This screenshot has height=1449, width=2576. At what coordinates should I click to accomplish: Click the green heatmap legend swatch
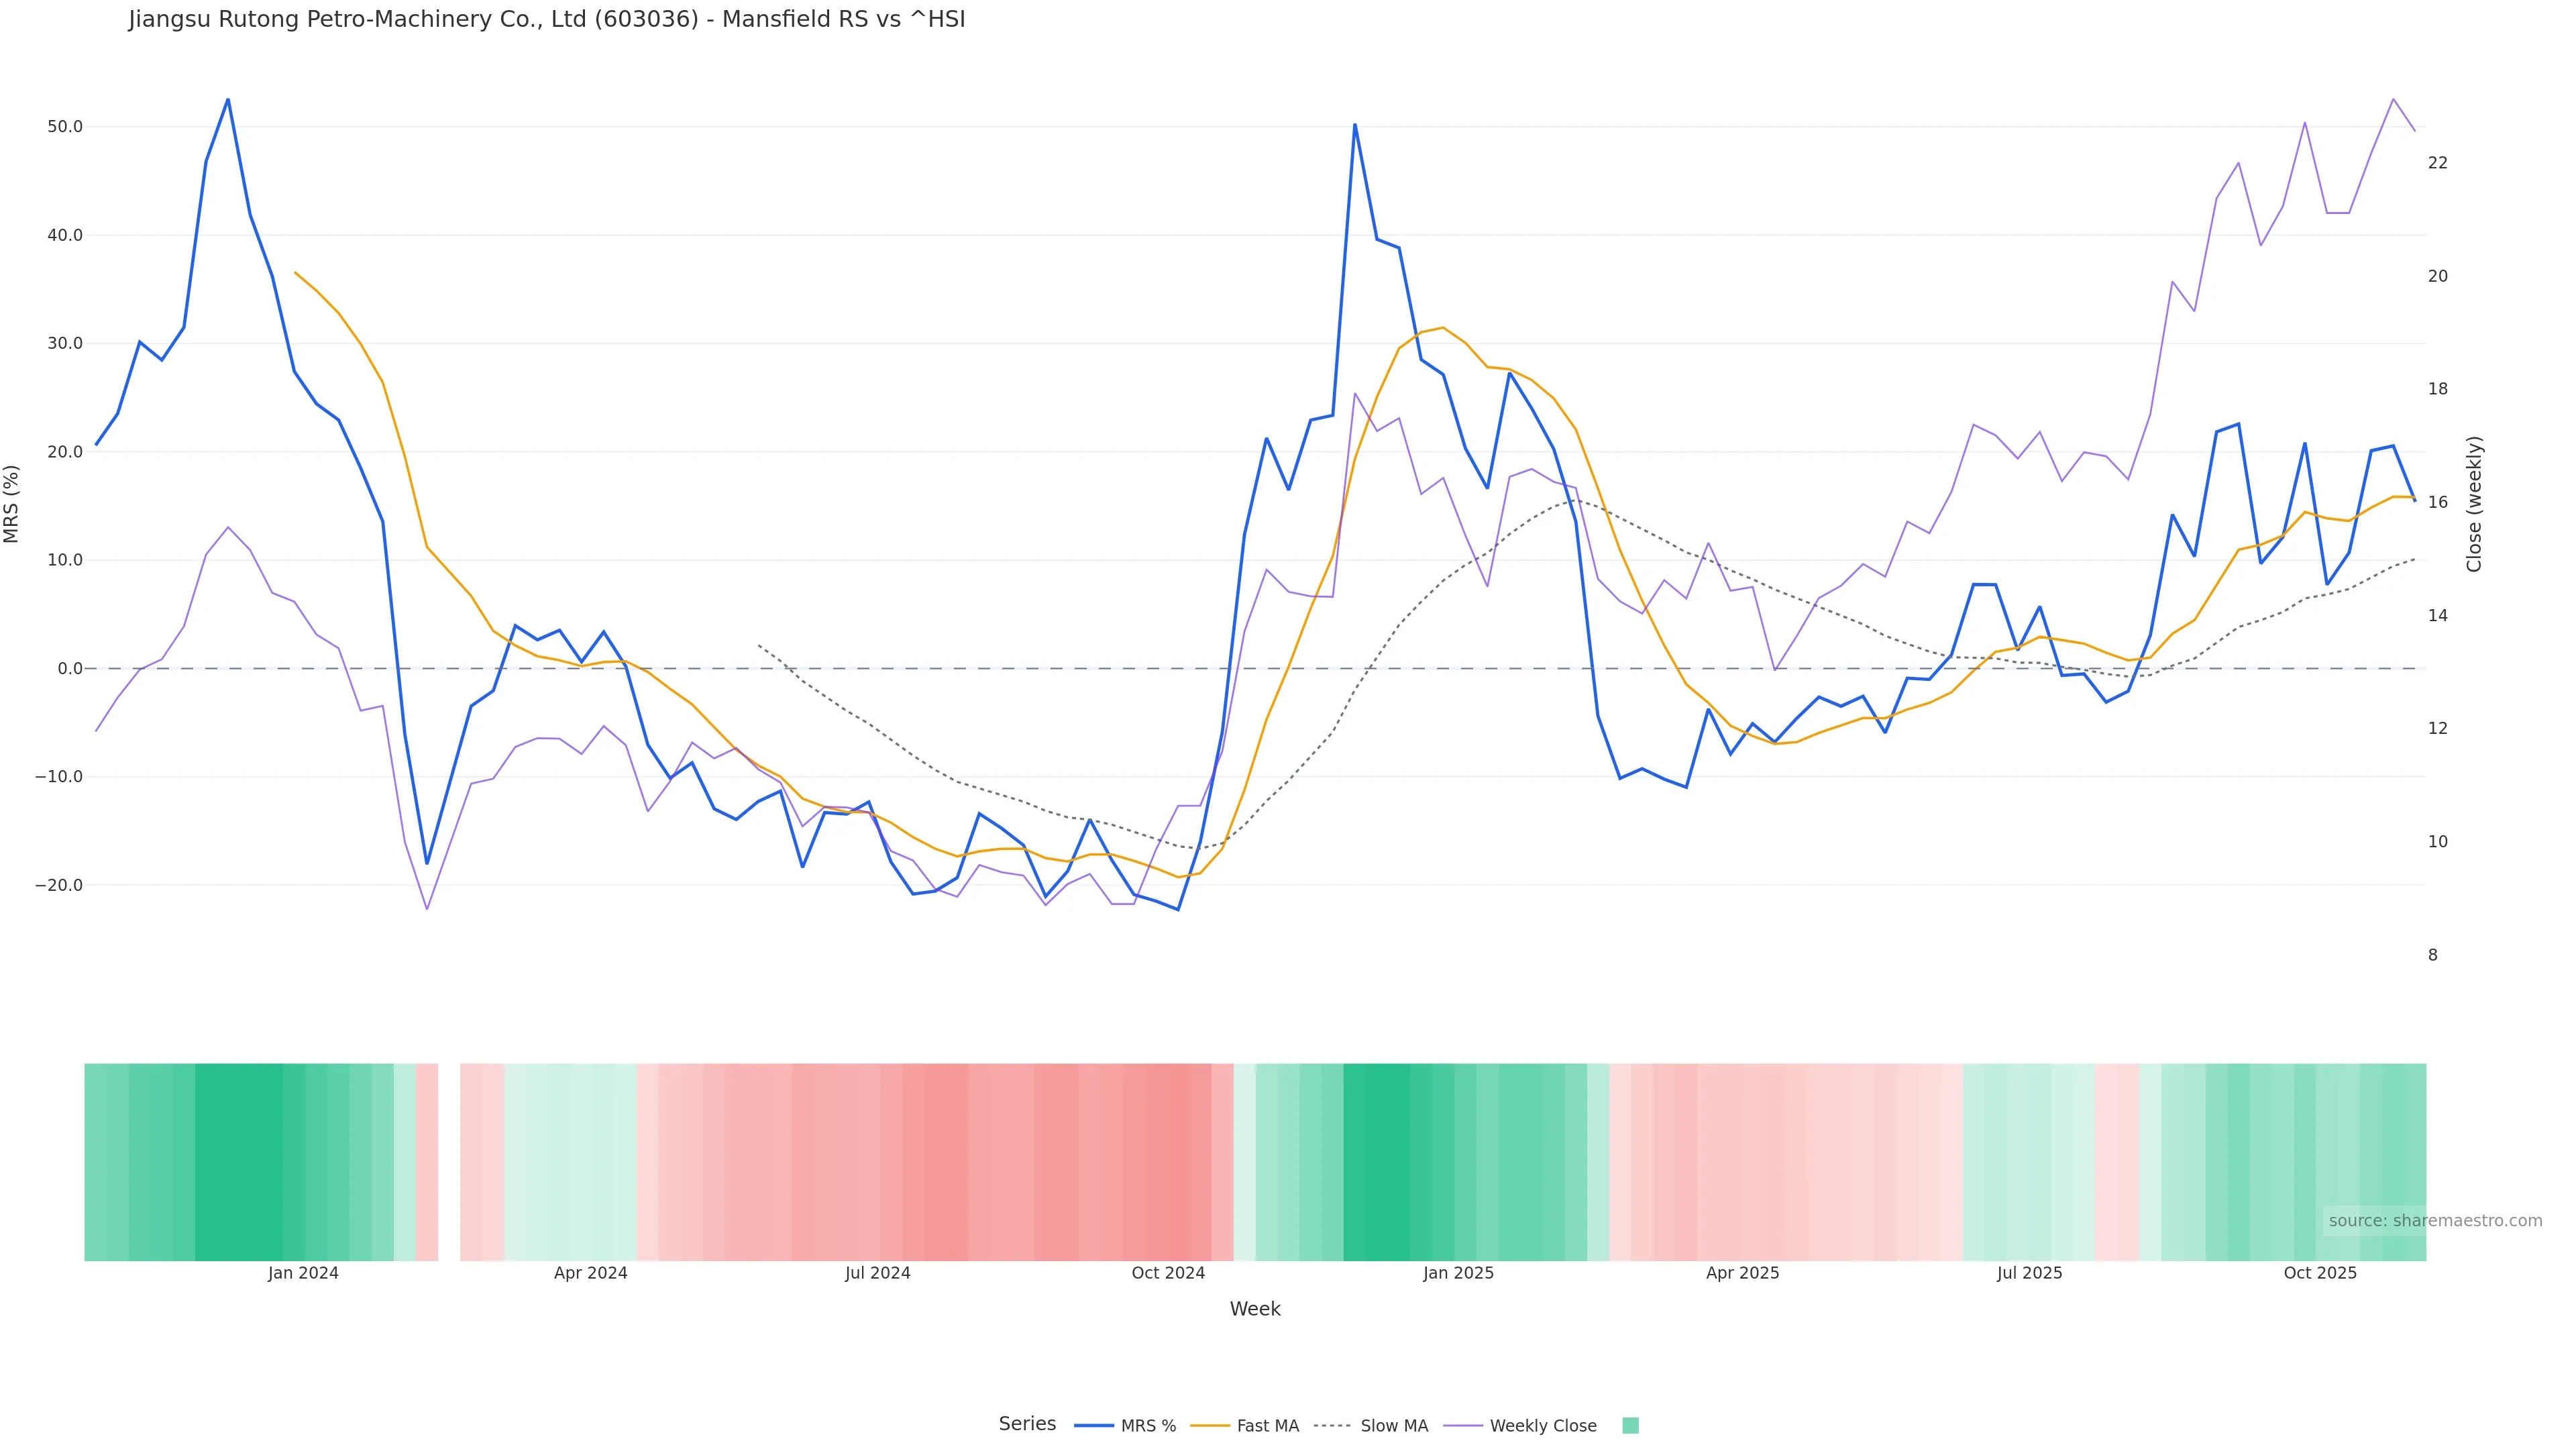[1630, 1426]
